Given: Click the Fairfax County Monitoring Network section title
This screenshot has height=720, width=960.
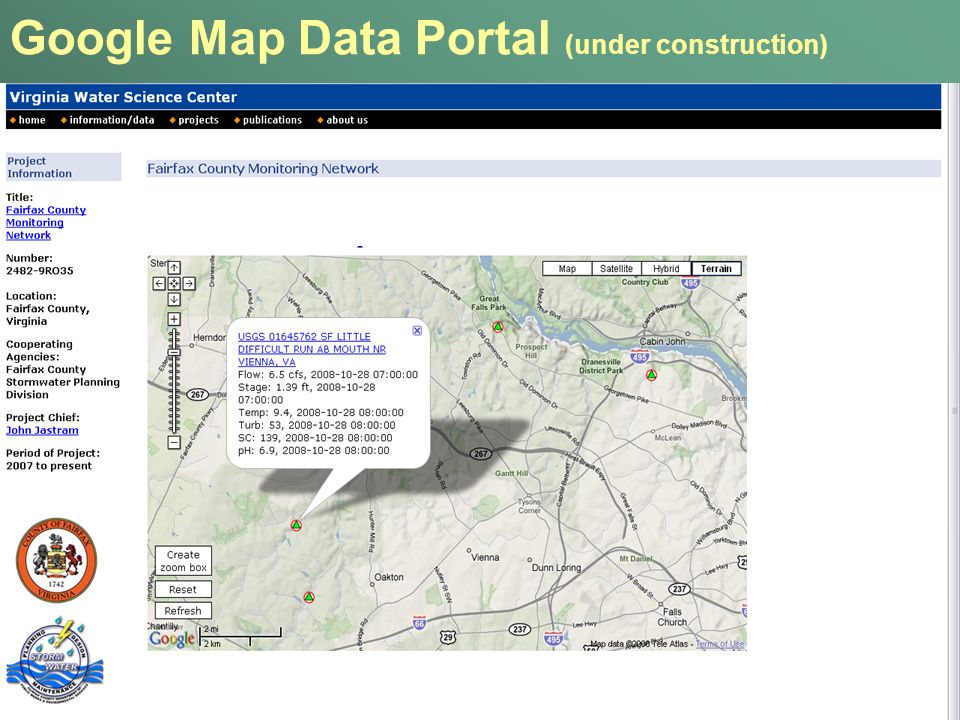Looking at the screenshot, I should pos(263,168).
